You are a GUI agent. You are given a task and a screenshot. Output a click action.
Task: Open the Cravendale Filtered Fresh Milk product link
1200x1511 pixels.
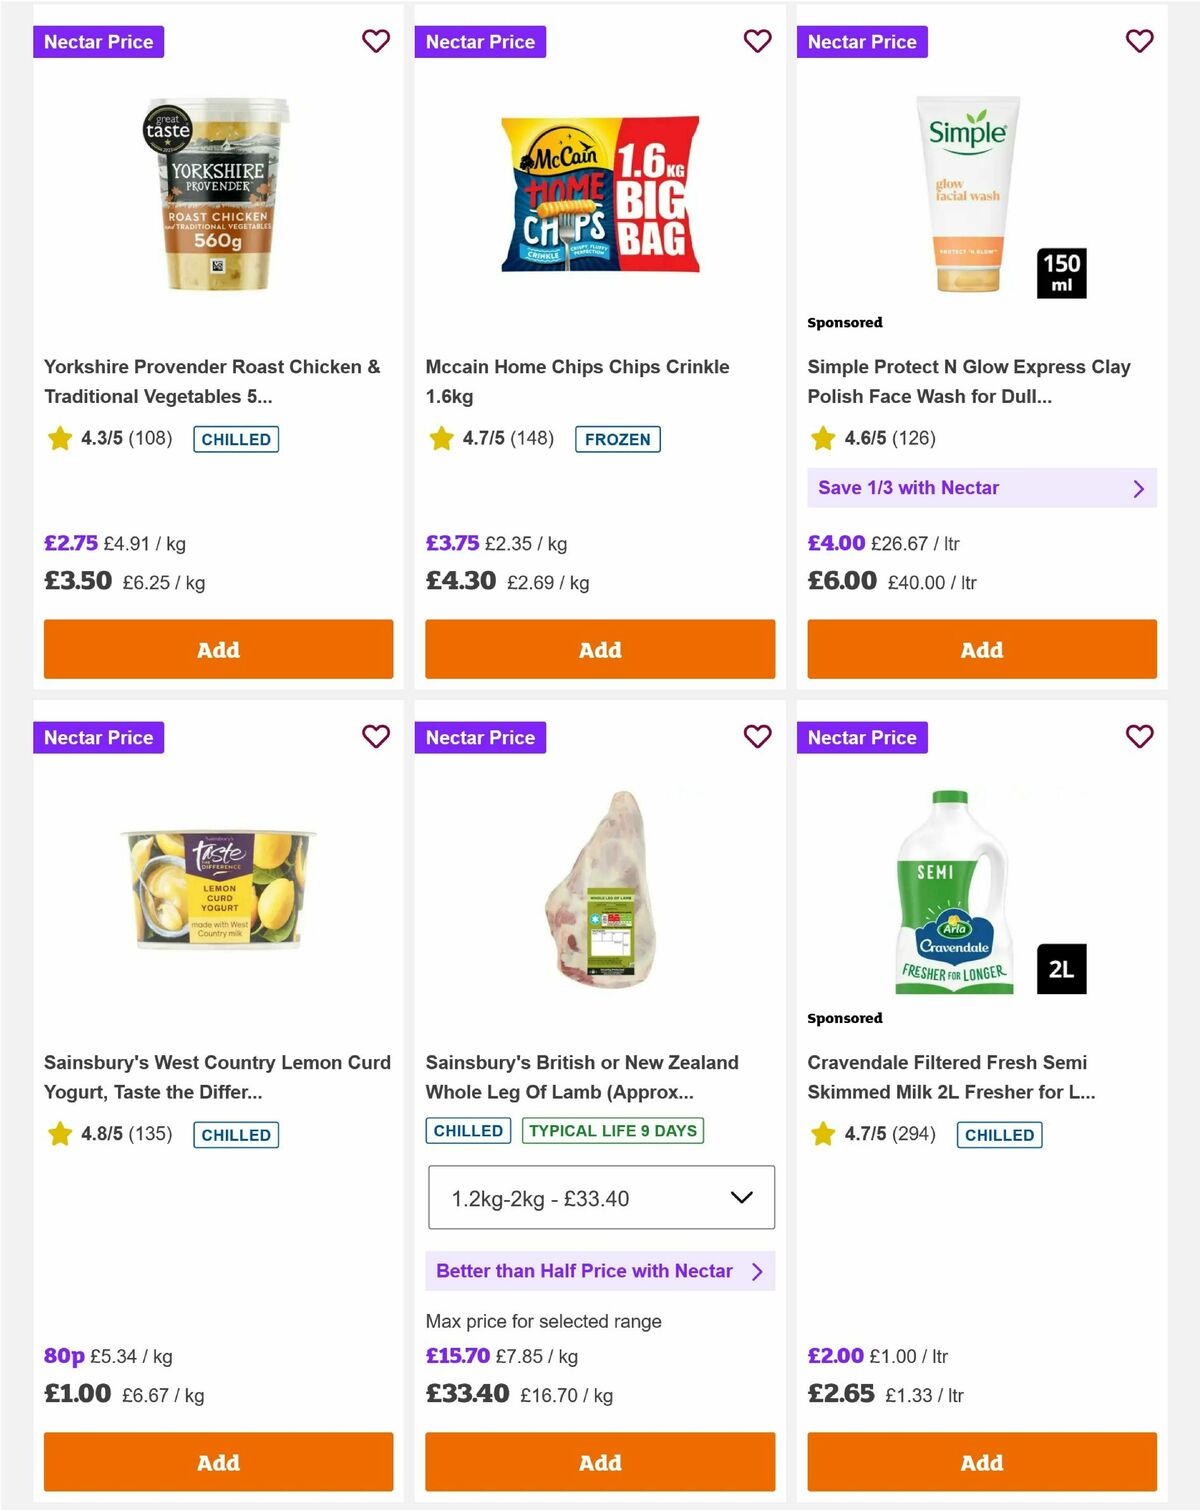click(952, 1077)
